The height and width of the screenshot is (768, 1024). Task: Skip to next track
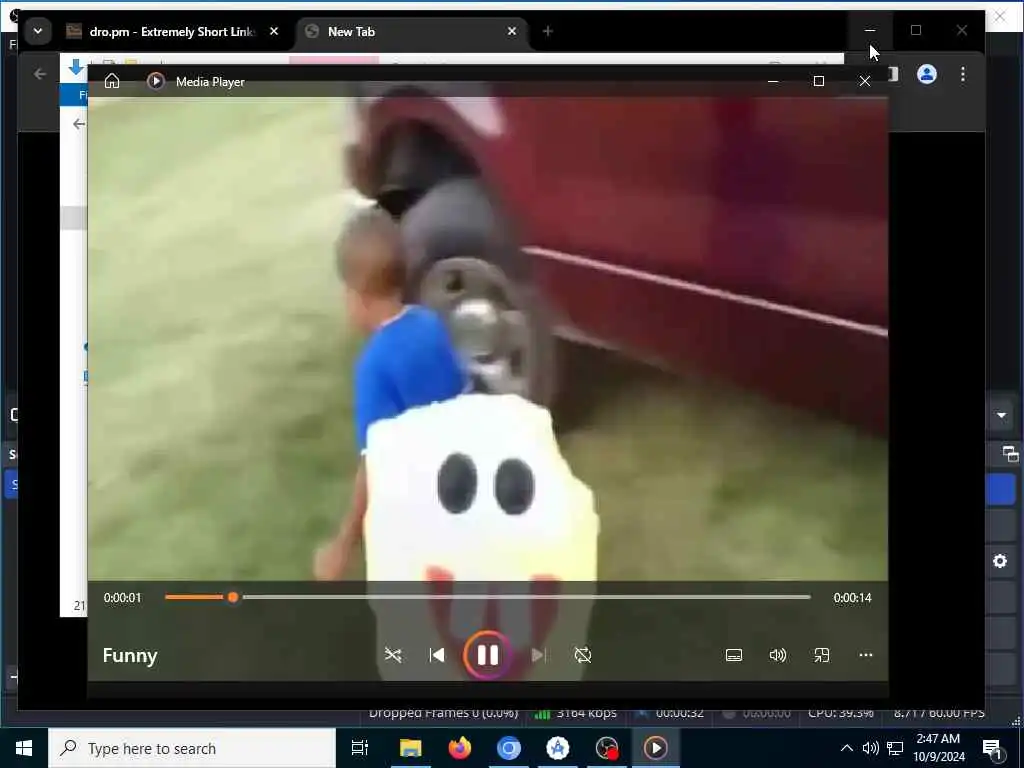coord(539,655)
